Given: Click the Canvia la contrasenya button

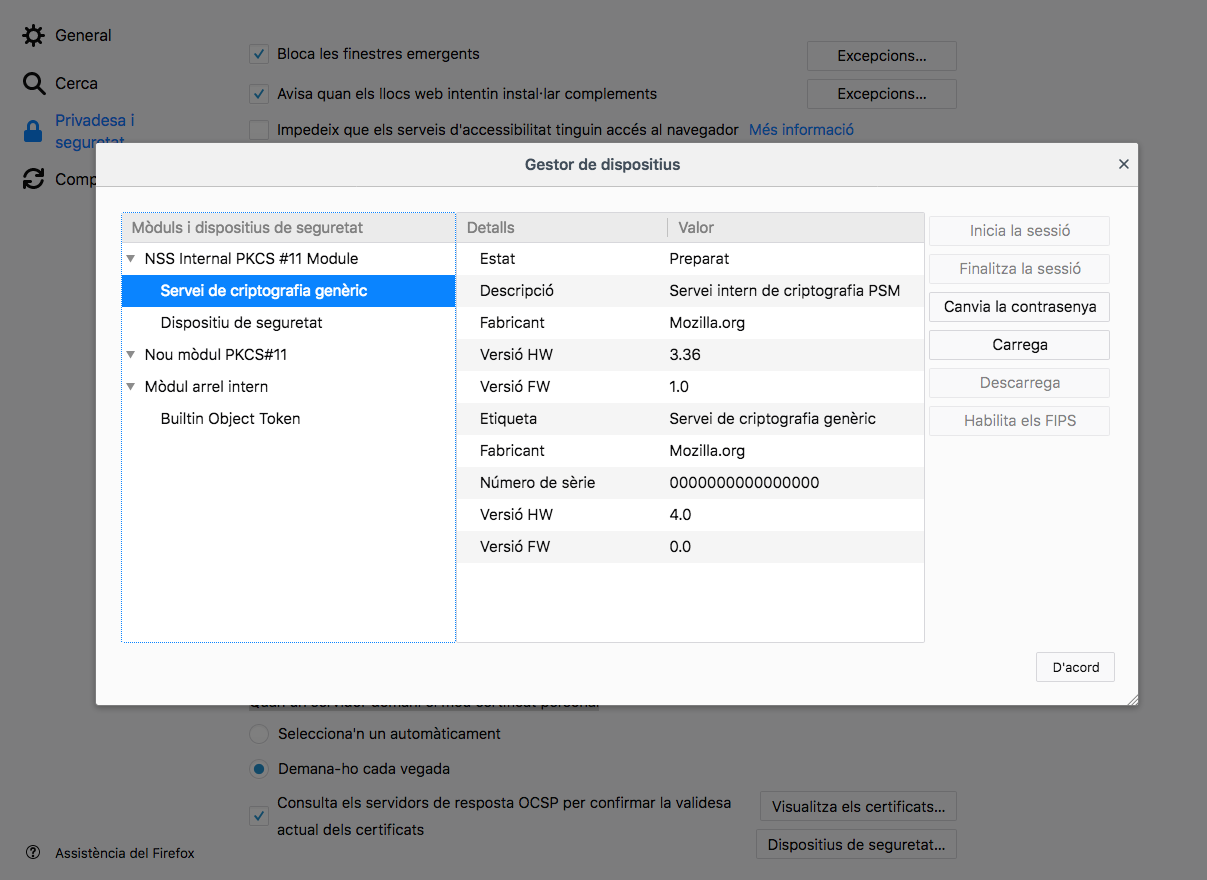Looking at the screenshot, I should click(x=1019, y=307).
